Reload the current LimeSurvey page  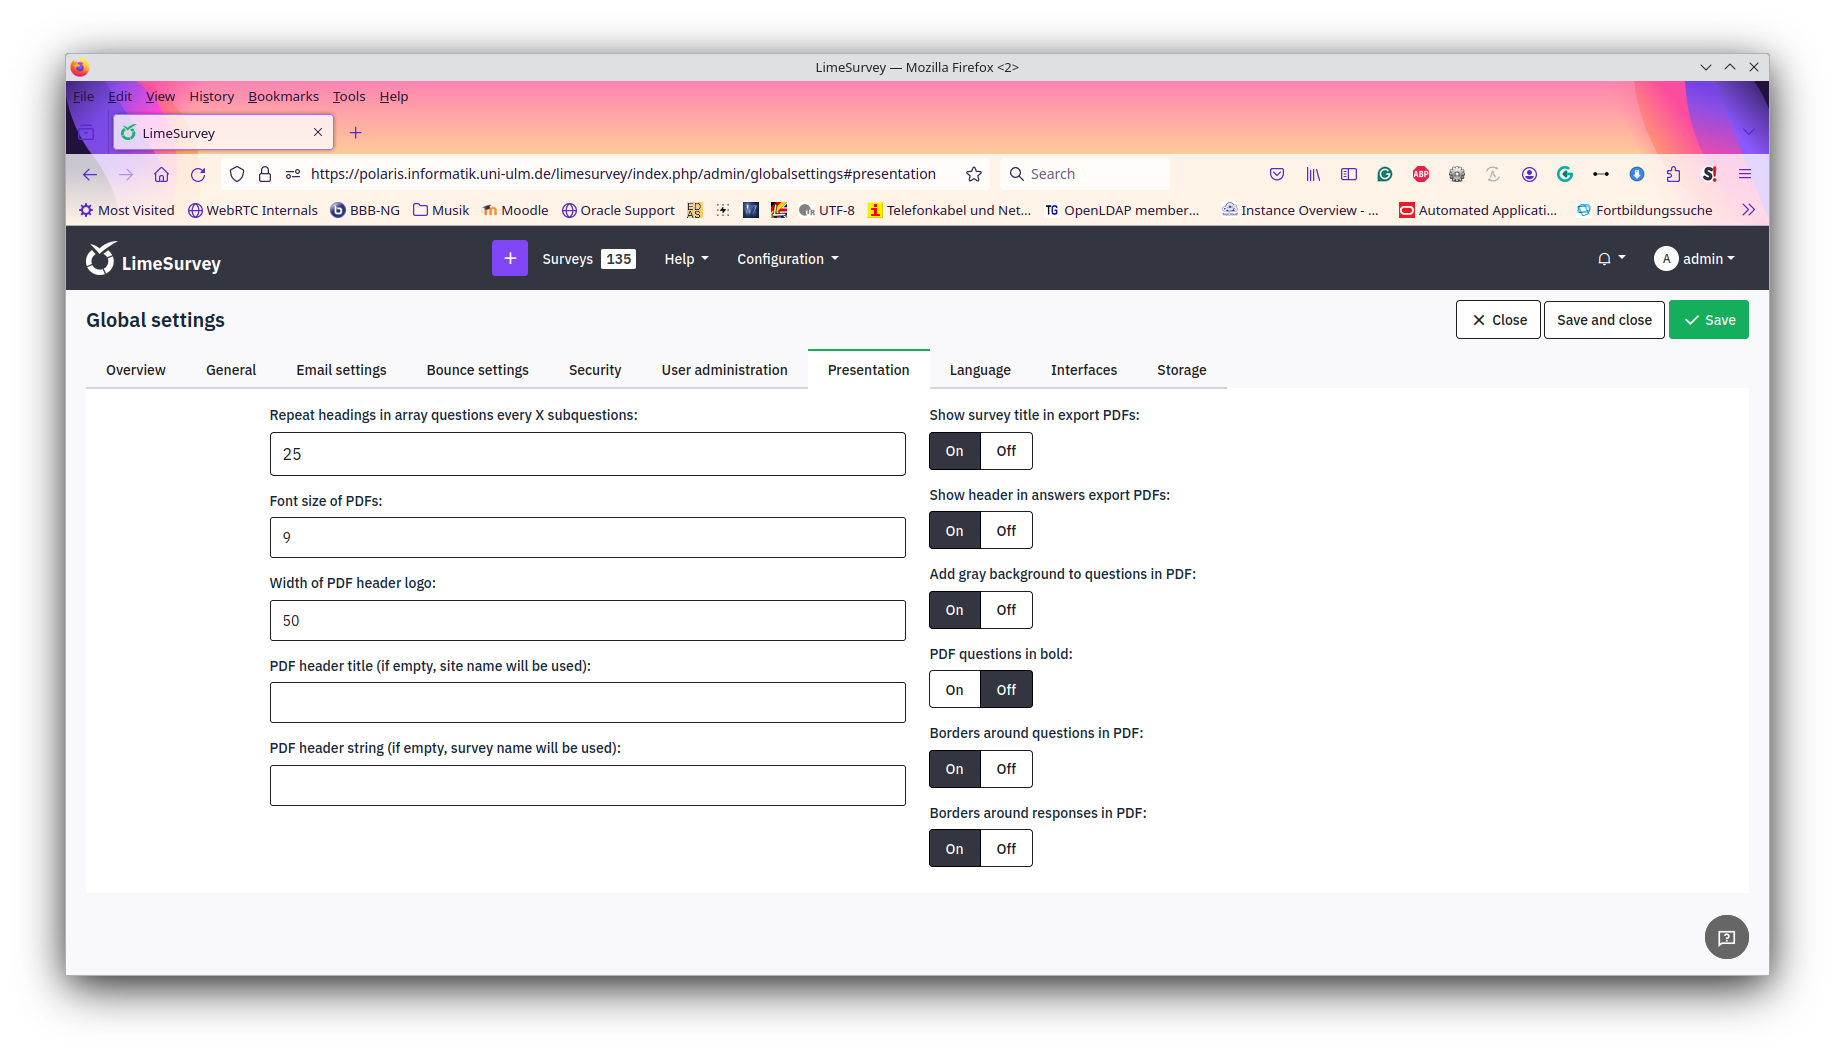coord(198,174)
